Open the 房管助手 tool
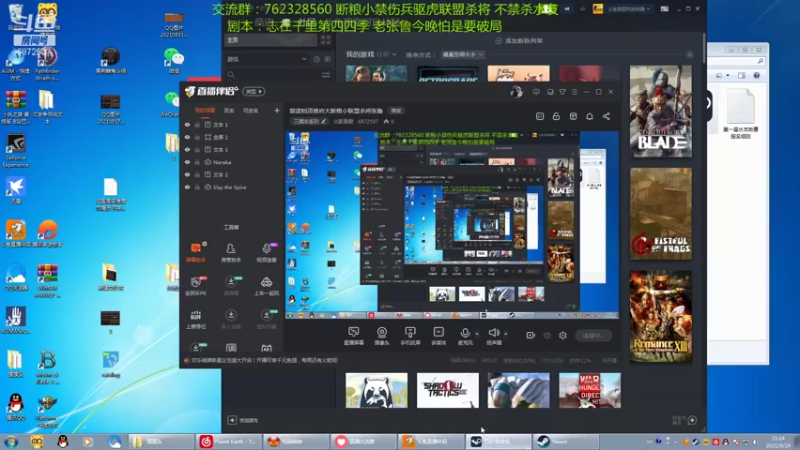The width and height of the screenshot is (800, 450). coord(231,252)
